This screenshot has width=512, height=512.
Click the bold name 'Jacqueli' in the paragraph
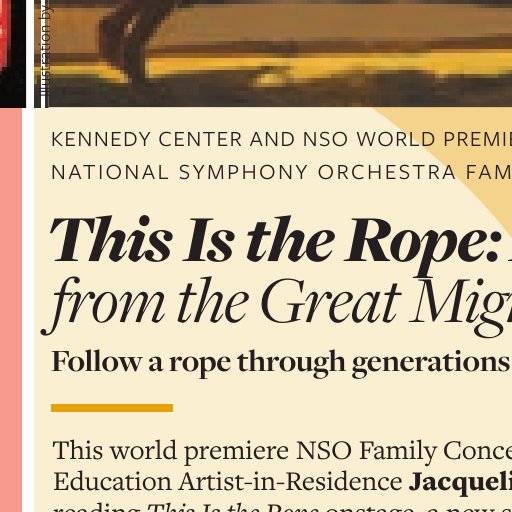pos(460,482)
